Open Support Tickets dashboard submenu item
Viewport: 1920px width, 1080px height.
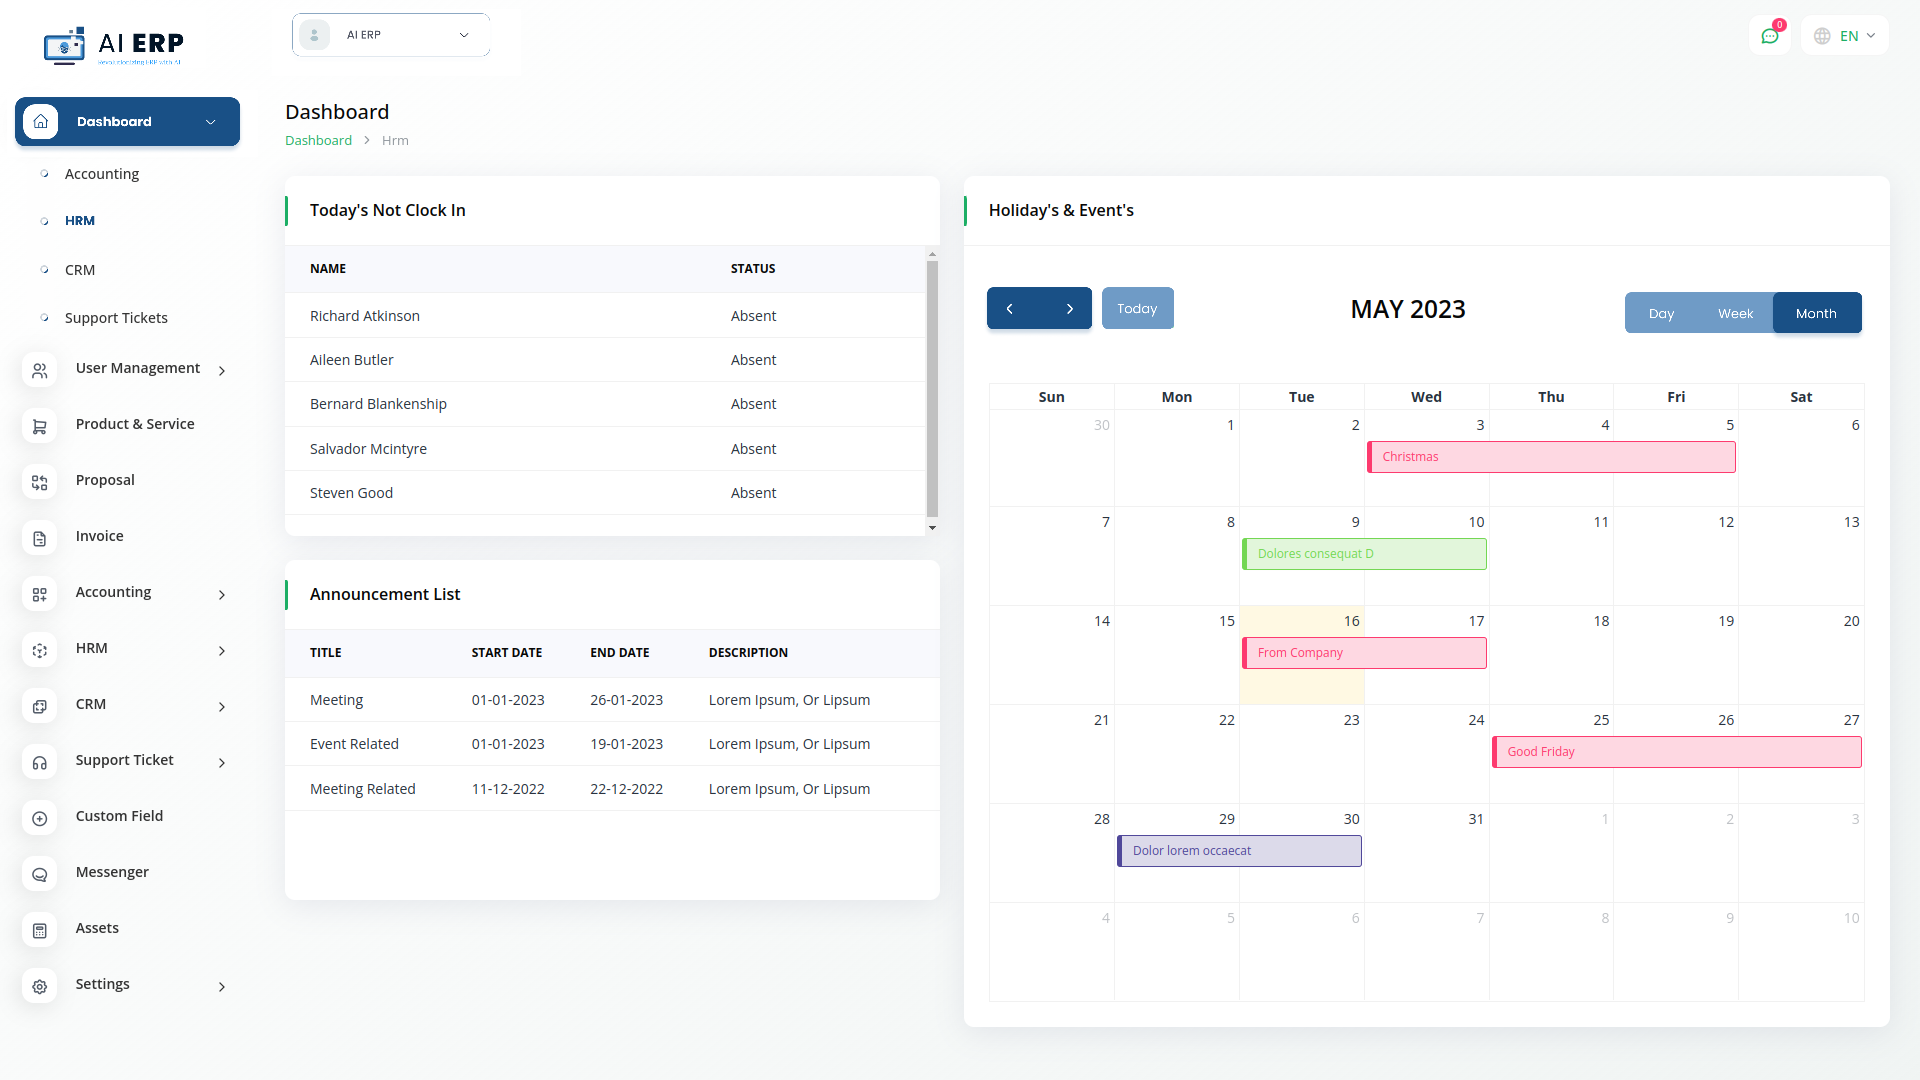click(x=116, y=318)
